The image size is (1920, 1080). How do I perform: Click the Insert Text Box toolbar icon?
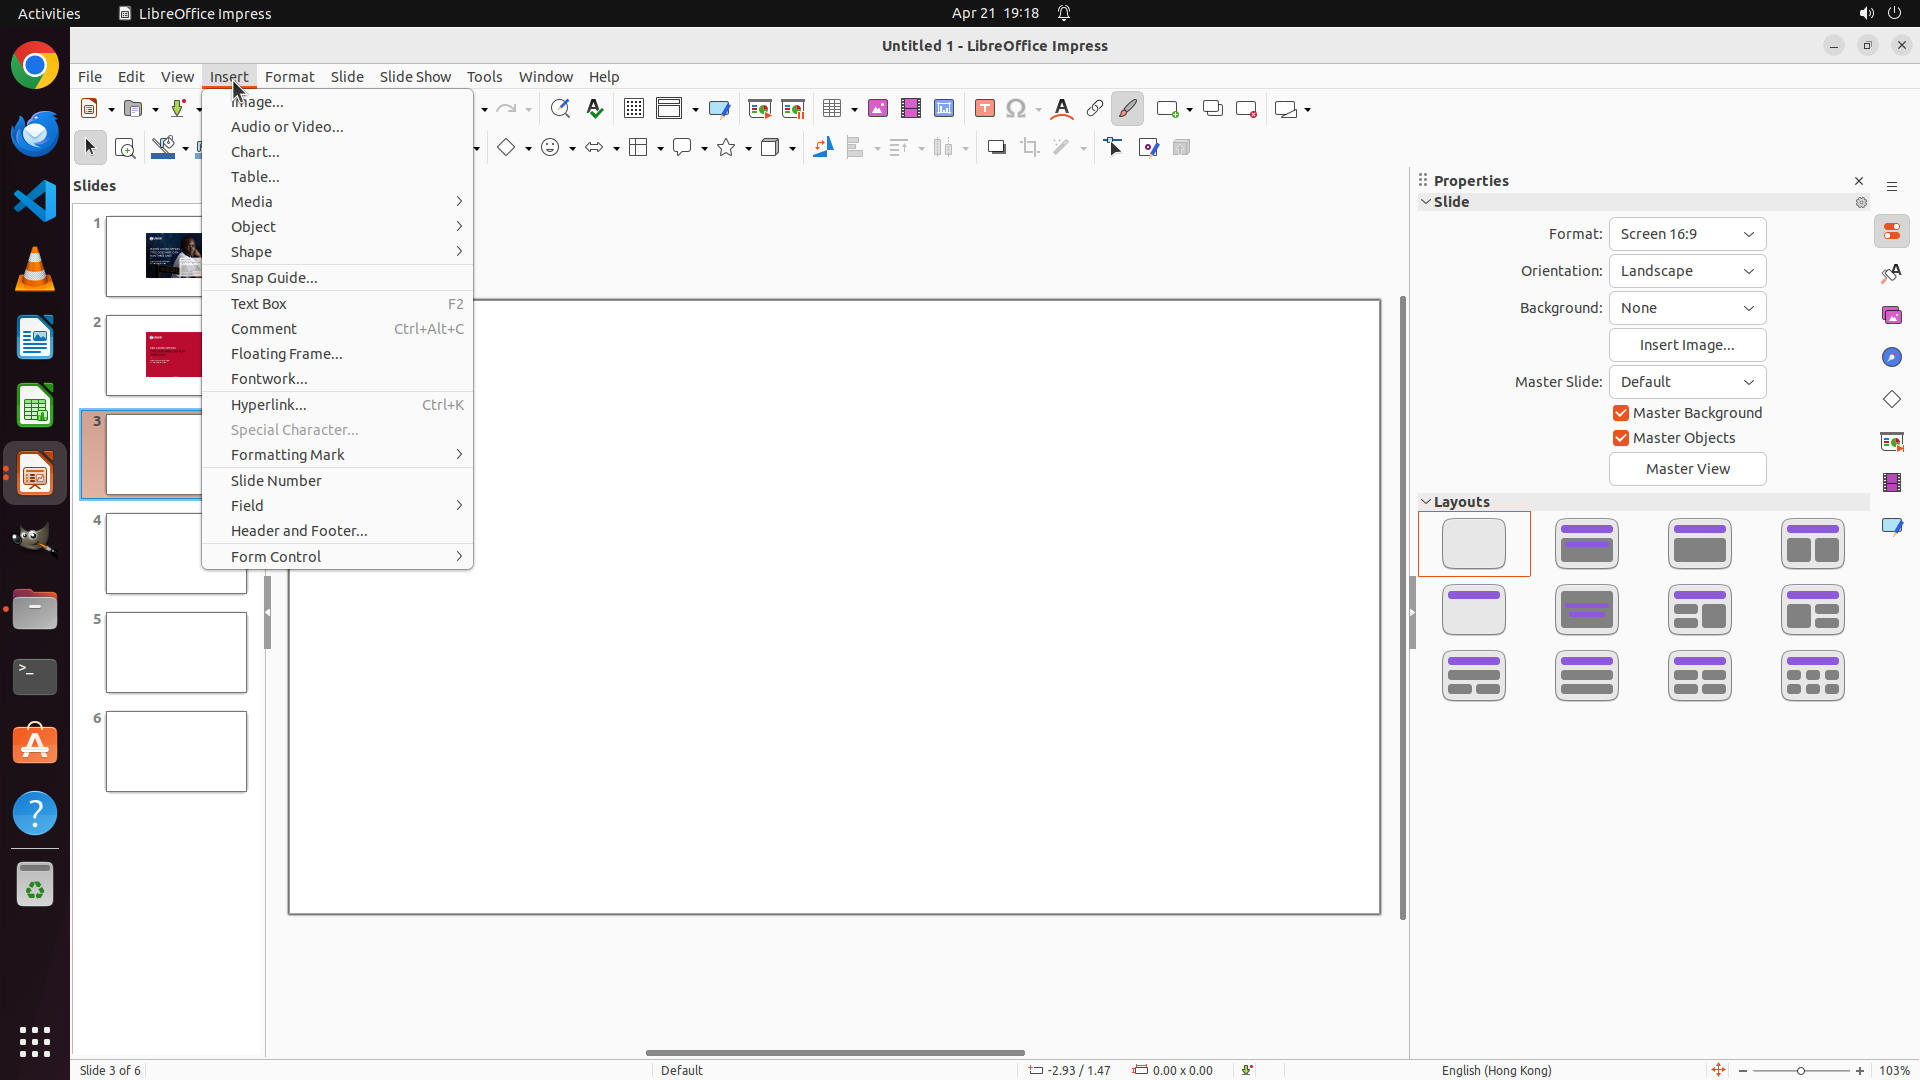984,108
